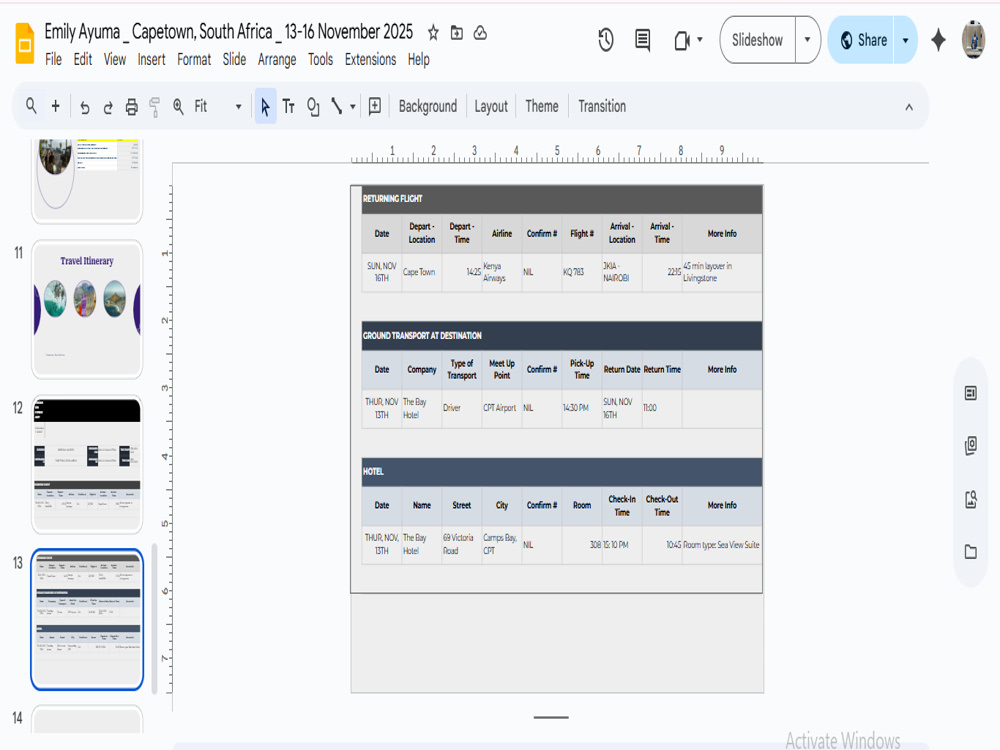Expand the Slideshow options arrow

click(x=807, y=40)
